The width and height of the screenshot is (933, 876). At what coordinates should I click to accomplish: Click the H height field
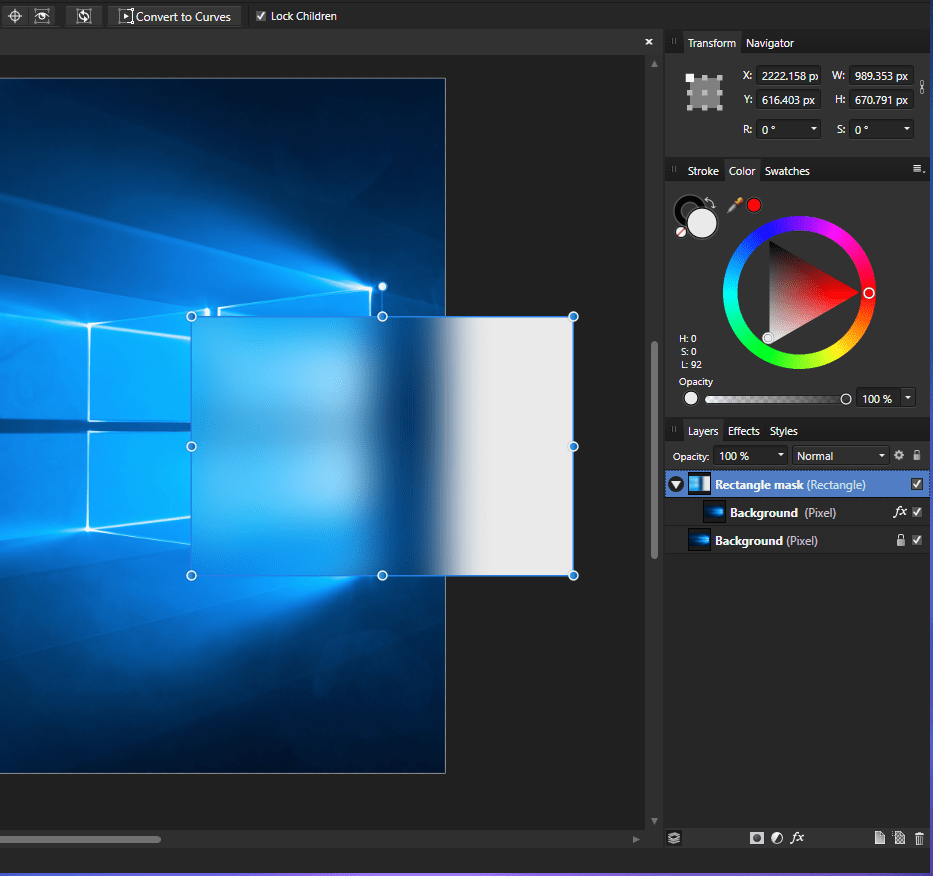(881, 100)
